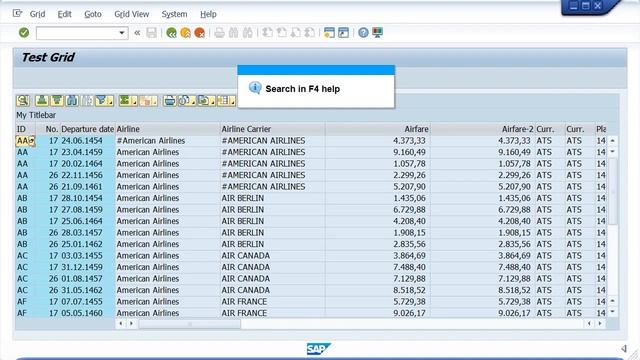
Task: Click the standard toolbar Find binoculars icon
Action: (x=233, y=33)
